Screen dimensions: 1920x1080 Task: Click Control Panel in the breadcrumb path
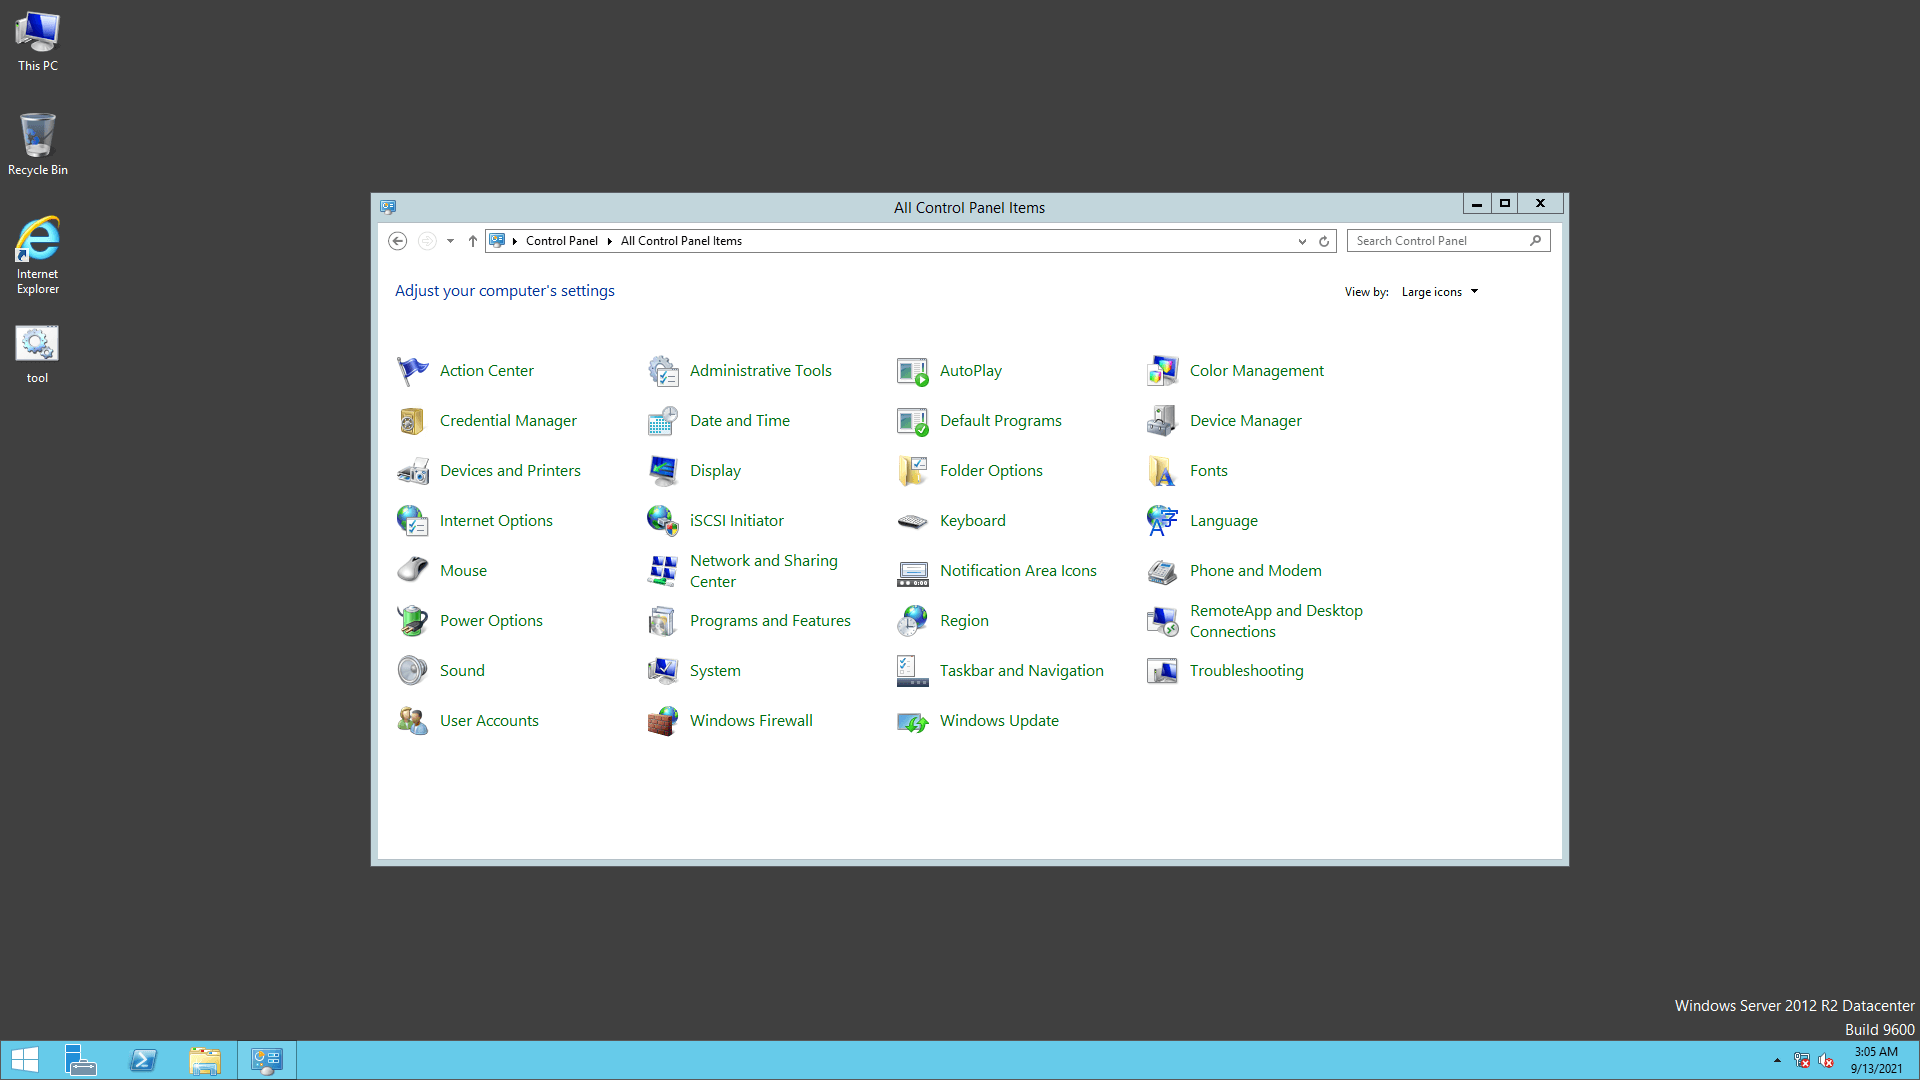point(561,241)
